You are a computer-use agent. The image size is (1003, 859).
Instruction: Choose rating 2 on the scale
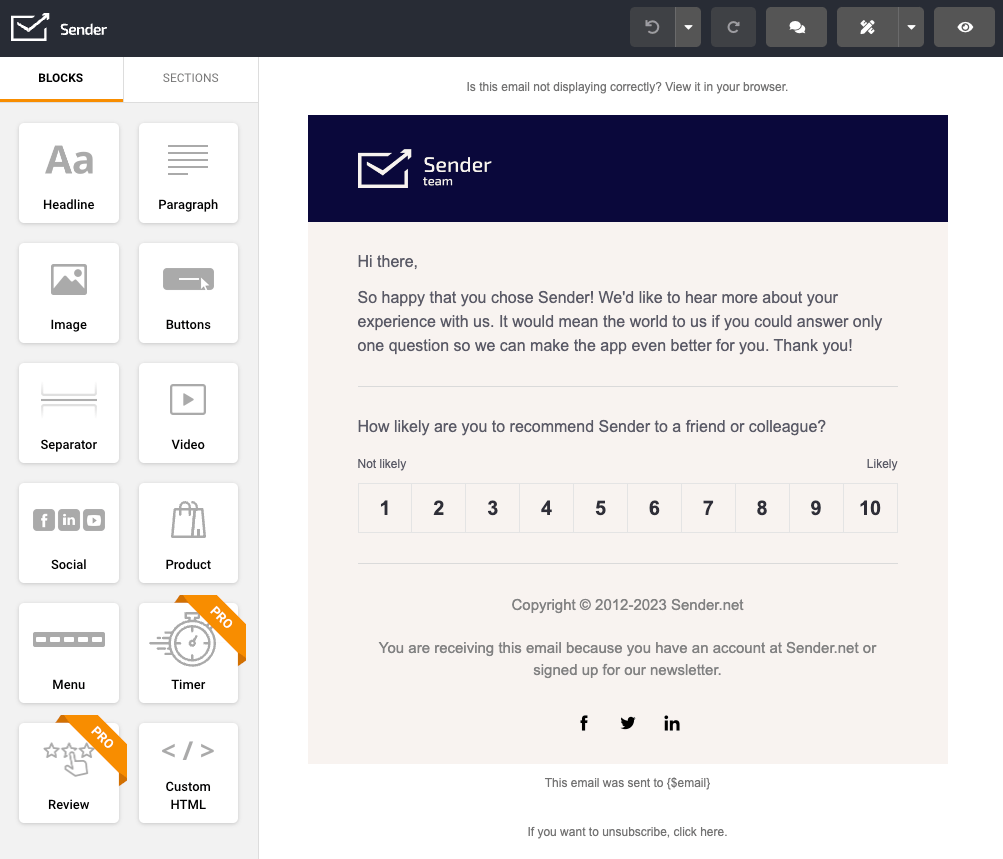(x=438, y=508)
